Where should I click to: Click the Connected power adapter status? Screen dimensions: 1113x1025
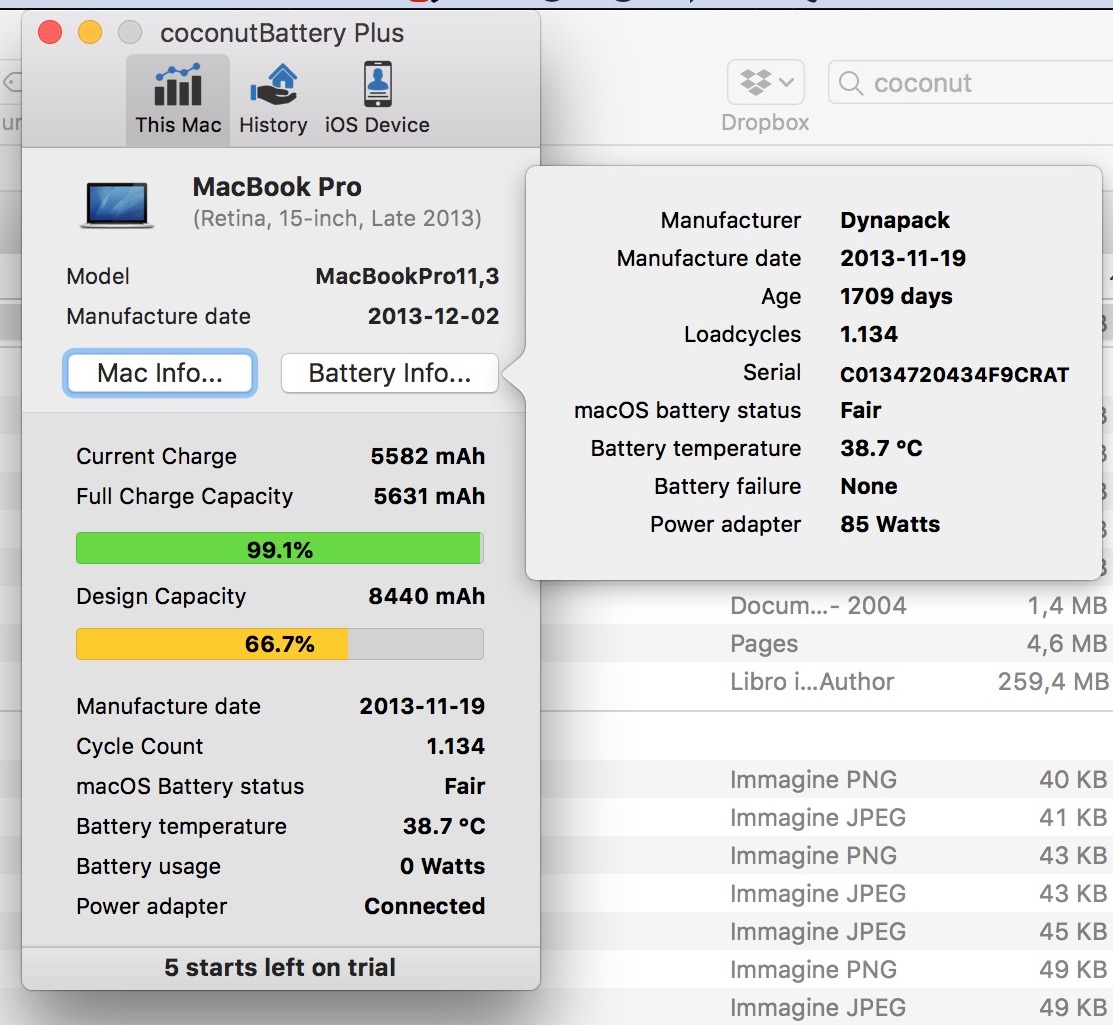point(424,906)
